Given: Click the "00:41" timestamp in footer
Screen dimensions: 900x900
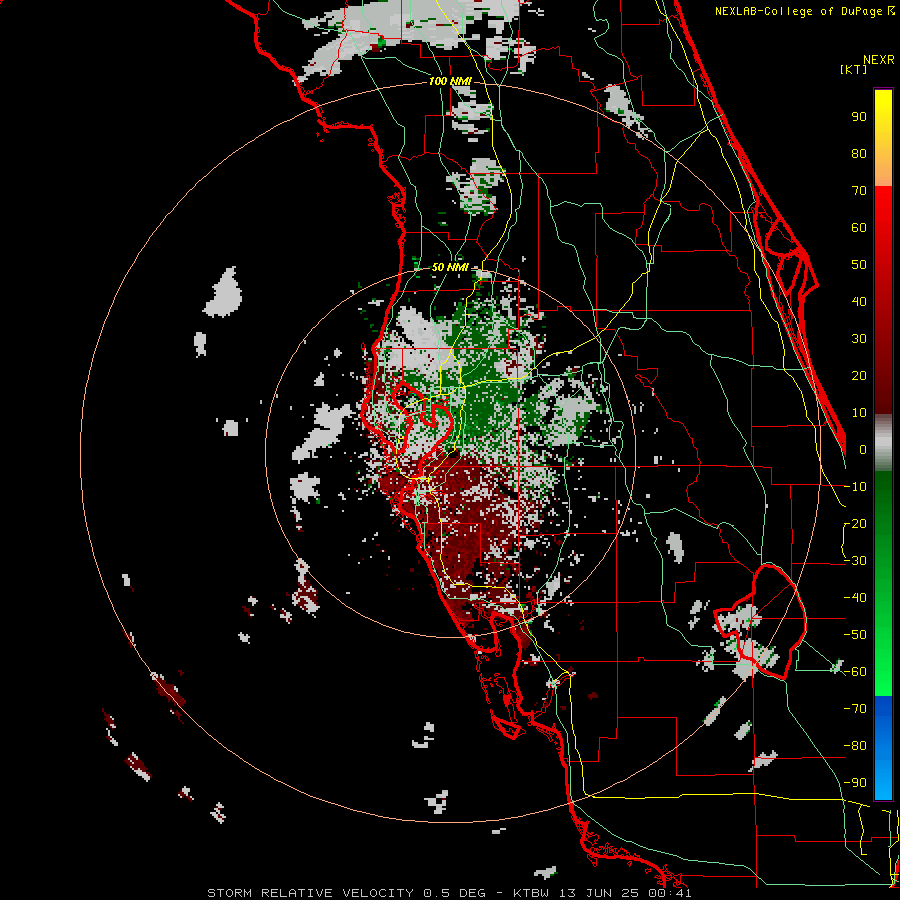Looking at the screenshot, I should coord(672,893).
